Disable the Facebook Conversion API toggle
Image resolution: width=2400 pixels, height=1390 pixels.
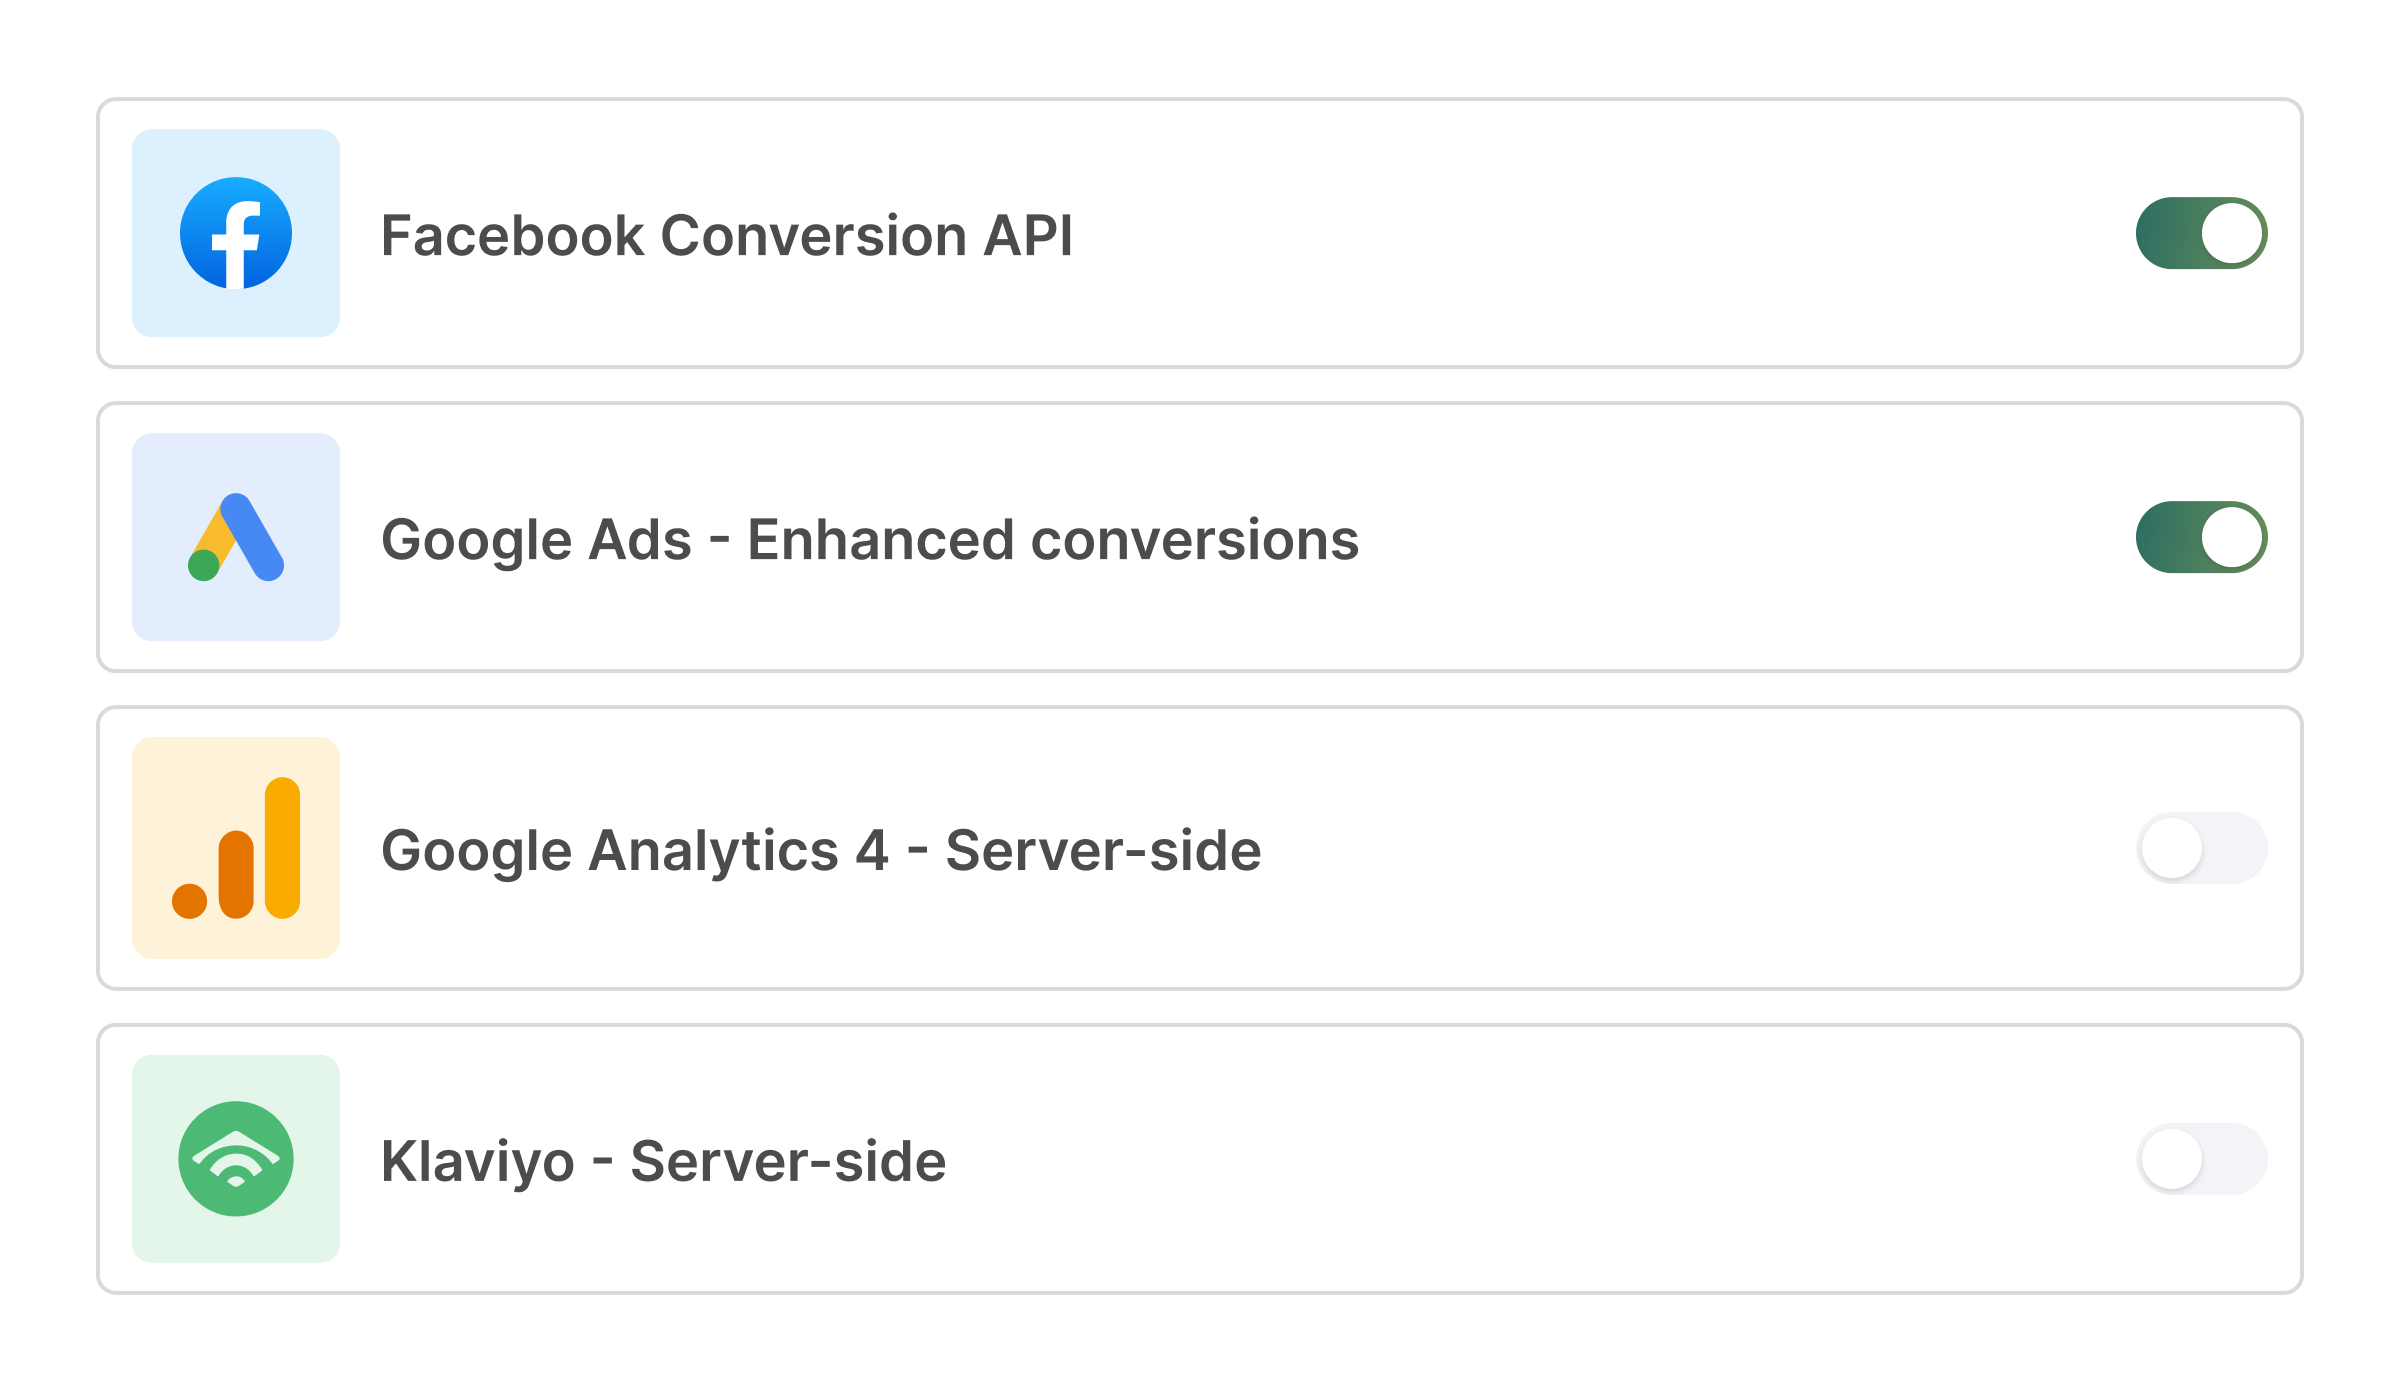coord(2201,233)
